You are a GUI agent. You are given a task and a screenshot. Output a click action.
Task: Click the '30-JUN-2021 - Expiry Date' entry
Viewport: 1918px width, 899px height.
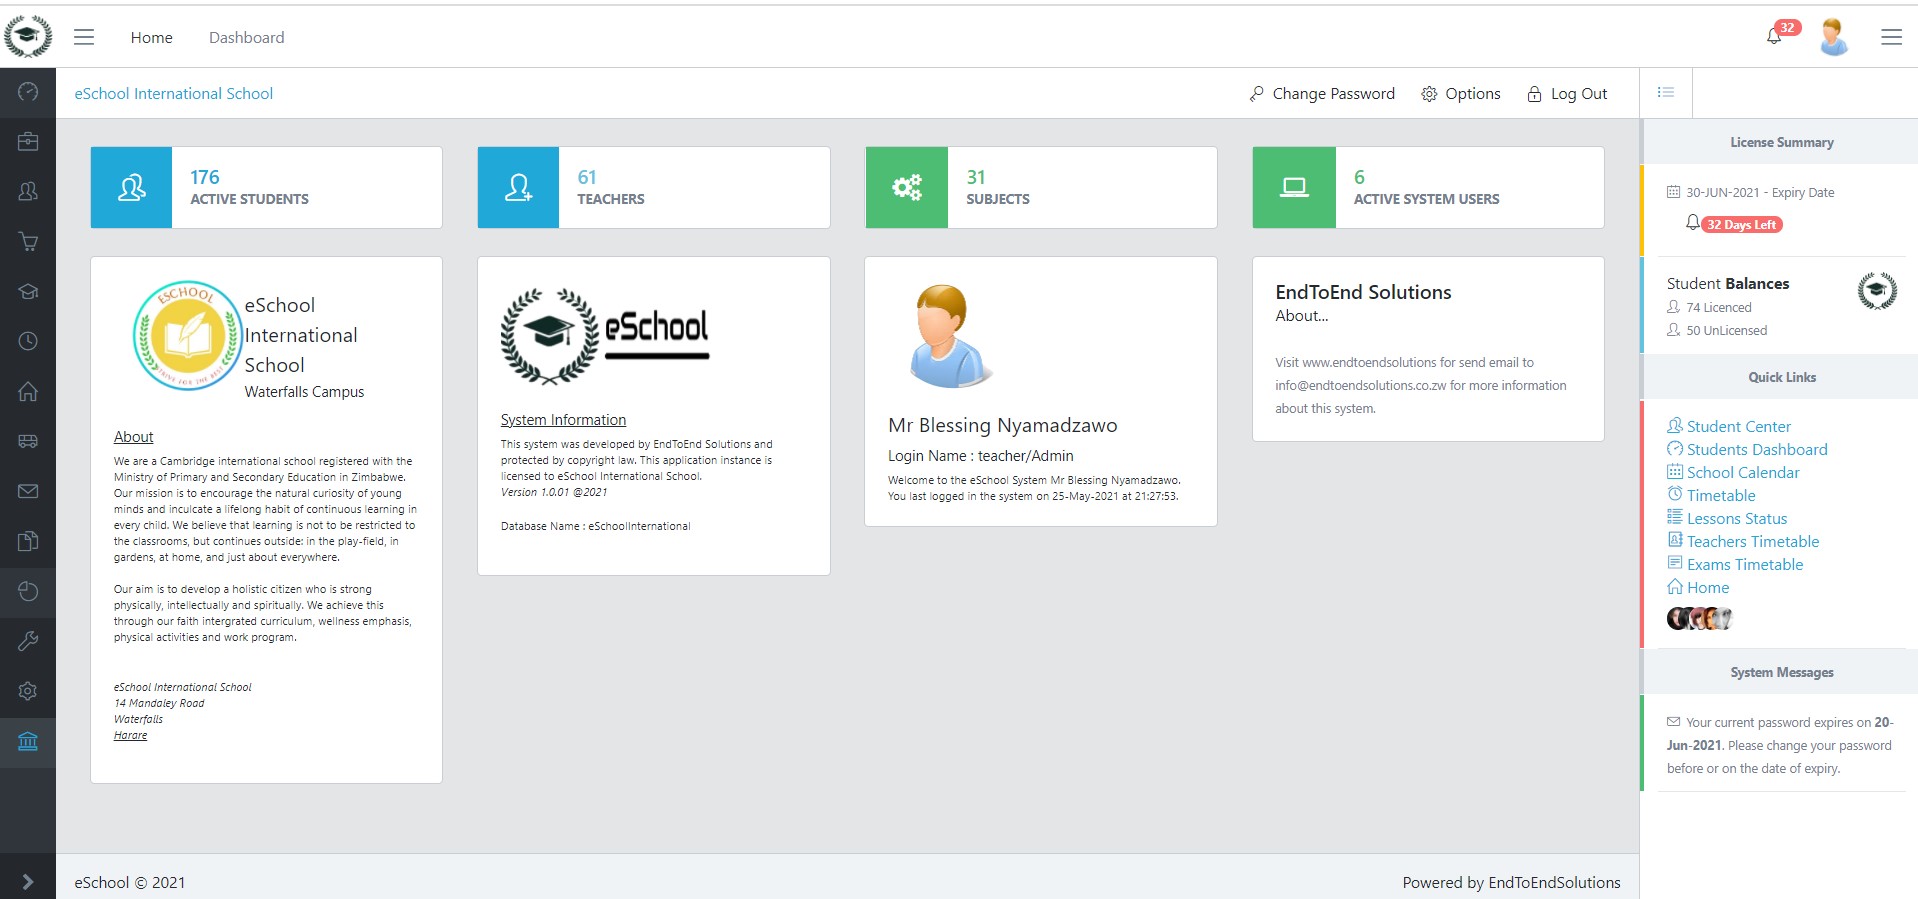click(x=1750, y=192)
